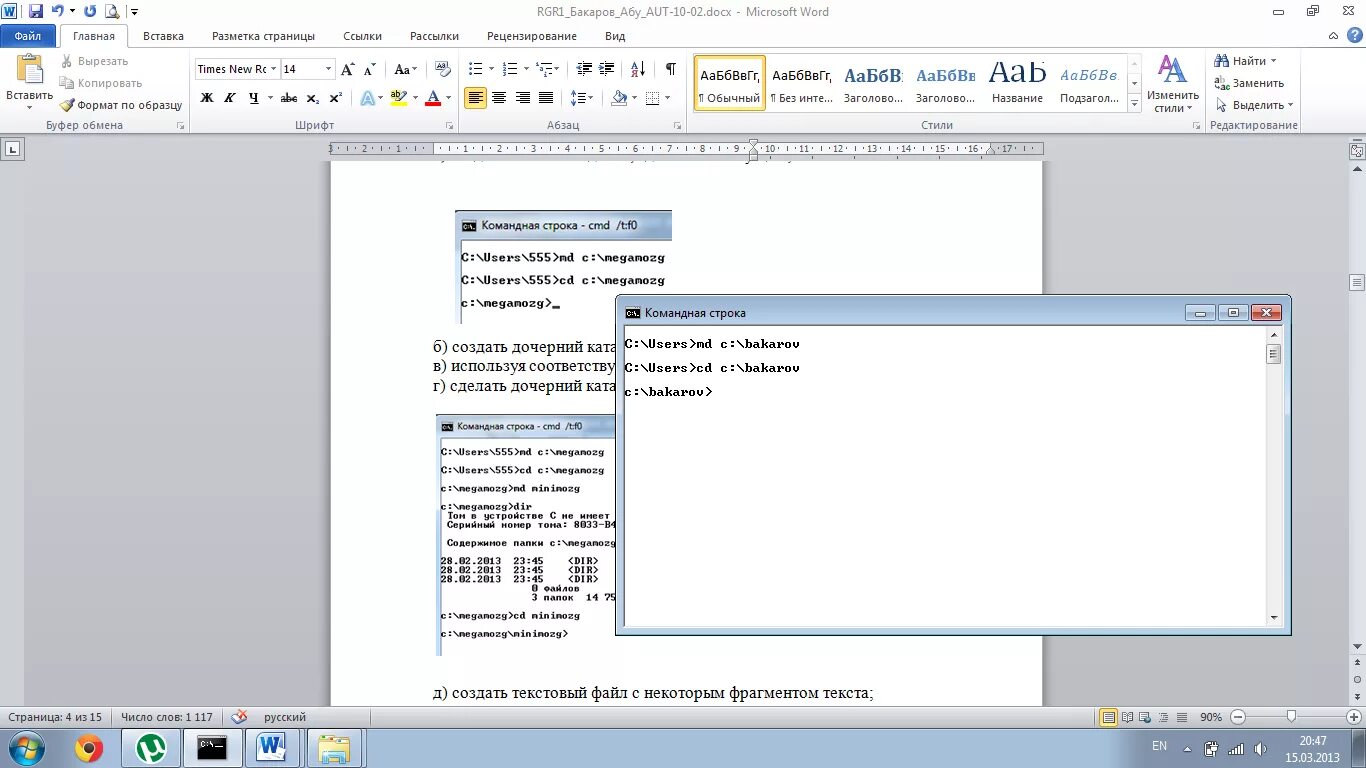The image size is (1366, 768).
Task: Click the yellow text highlight color button
Action: coord(398,98)
